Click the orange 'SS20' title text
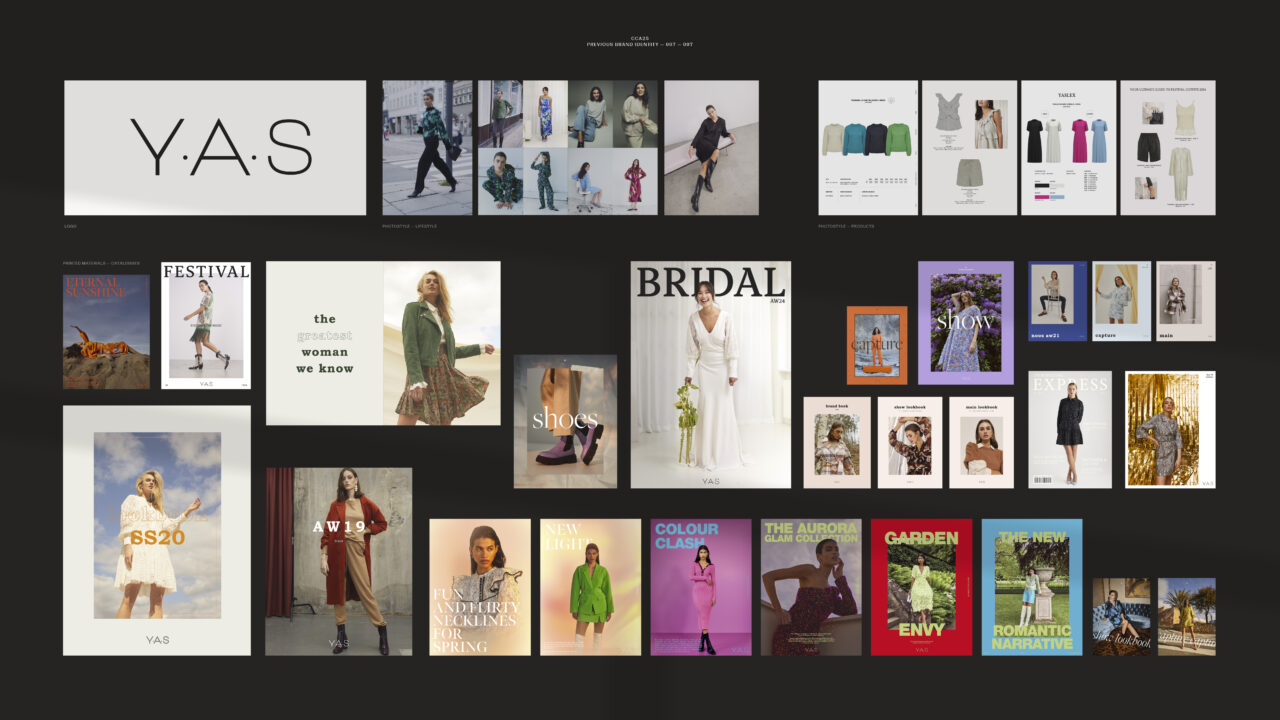 (157, 537)
